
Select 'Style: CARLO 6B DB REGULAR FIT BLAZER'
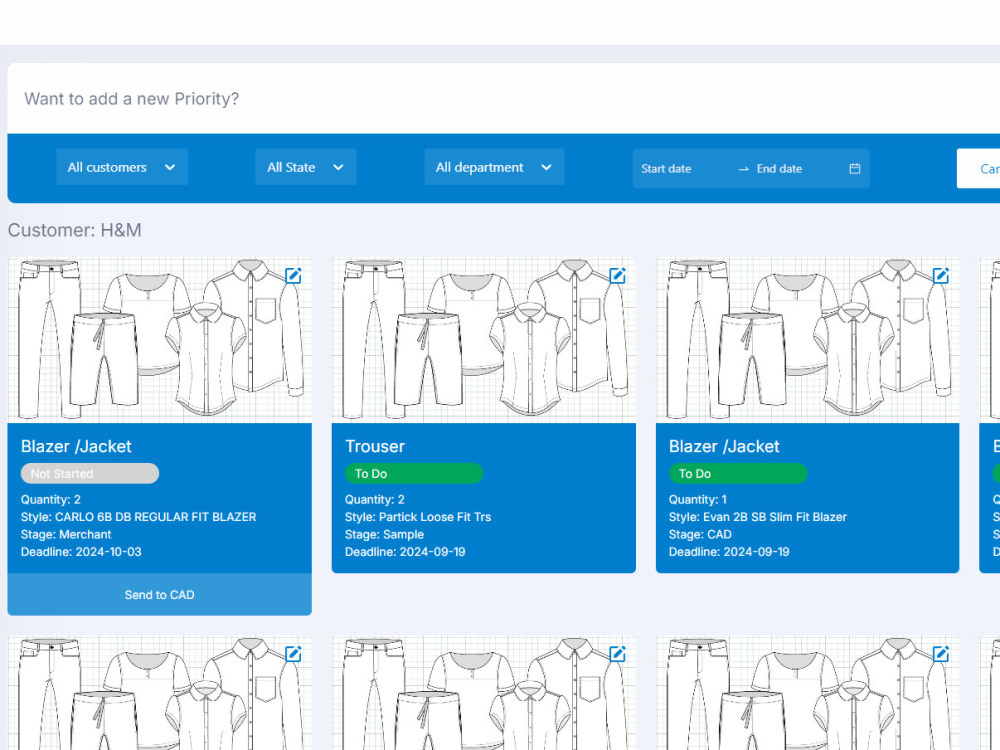138,517
